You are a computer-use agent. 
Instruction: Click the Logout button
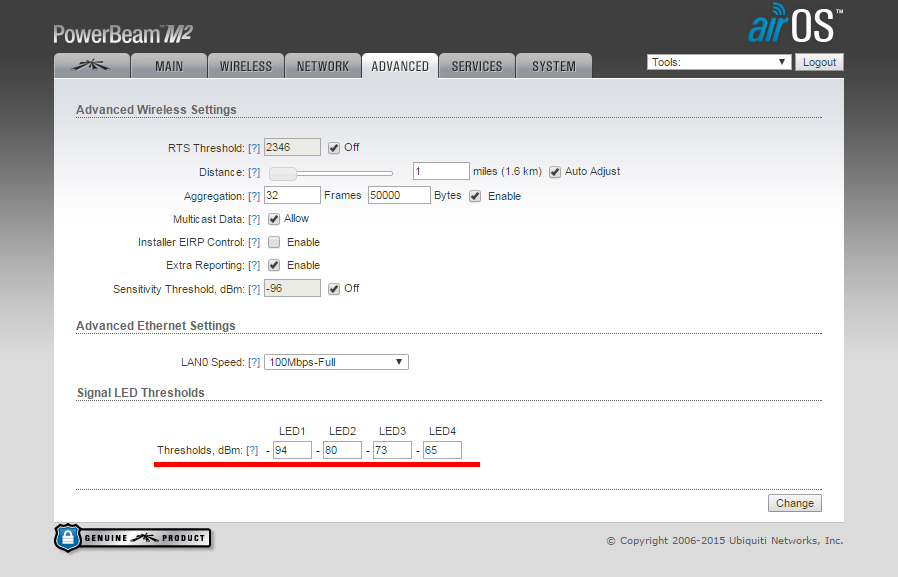click(x=819, y=62)
